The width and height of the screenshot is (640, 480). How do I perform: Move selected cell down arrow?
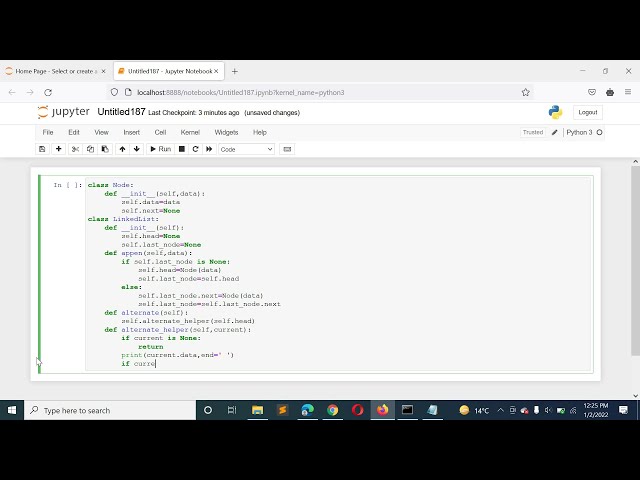pos(137,149)
